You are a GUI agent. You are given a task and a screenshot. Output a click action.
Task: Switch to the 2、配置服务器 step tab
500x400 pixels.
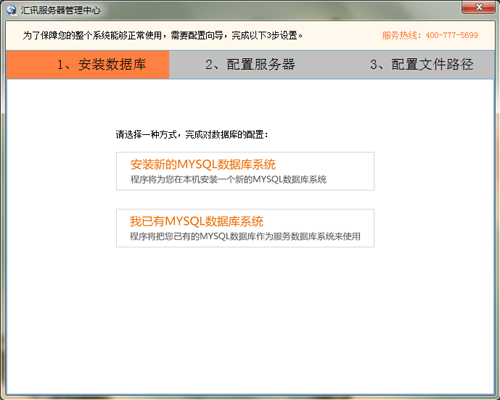[250, 65]
